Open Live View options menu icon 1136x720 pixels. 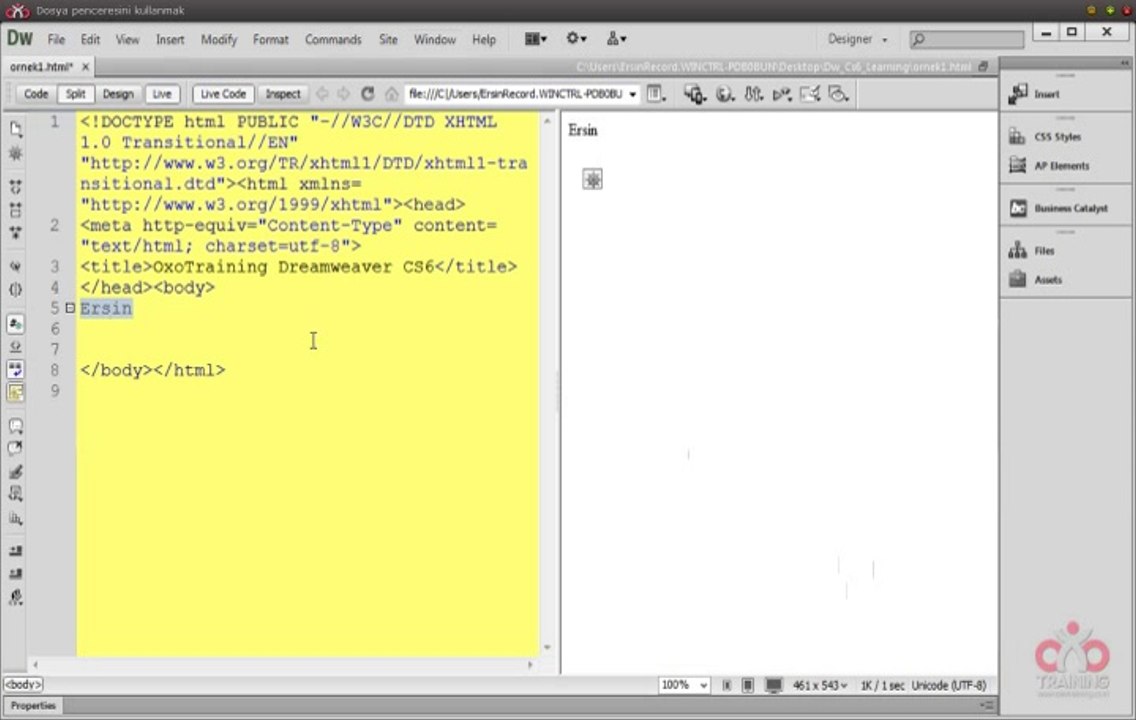[656, 94]
